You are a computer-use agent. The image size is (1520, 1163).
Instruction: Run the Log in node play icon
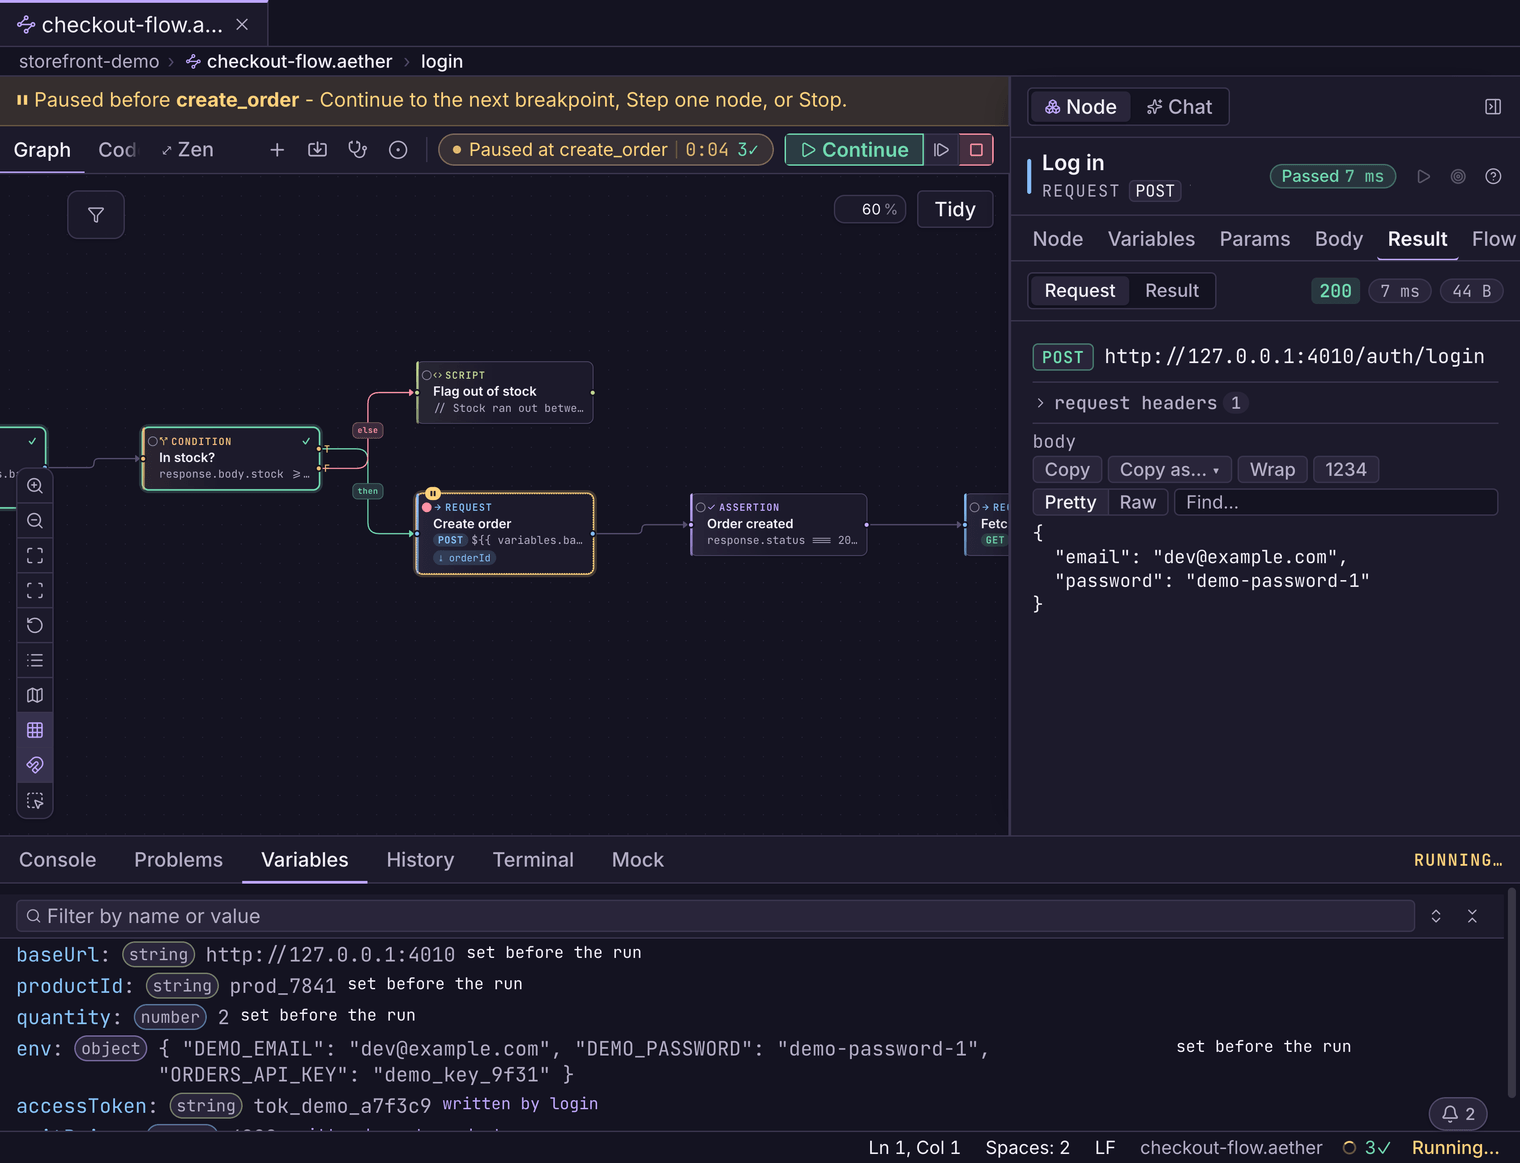point(1423,176)
